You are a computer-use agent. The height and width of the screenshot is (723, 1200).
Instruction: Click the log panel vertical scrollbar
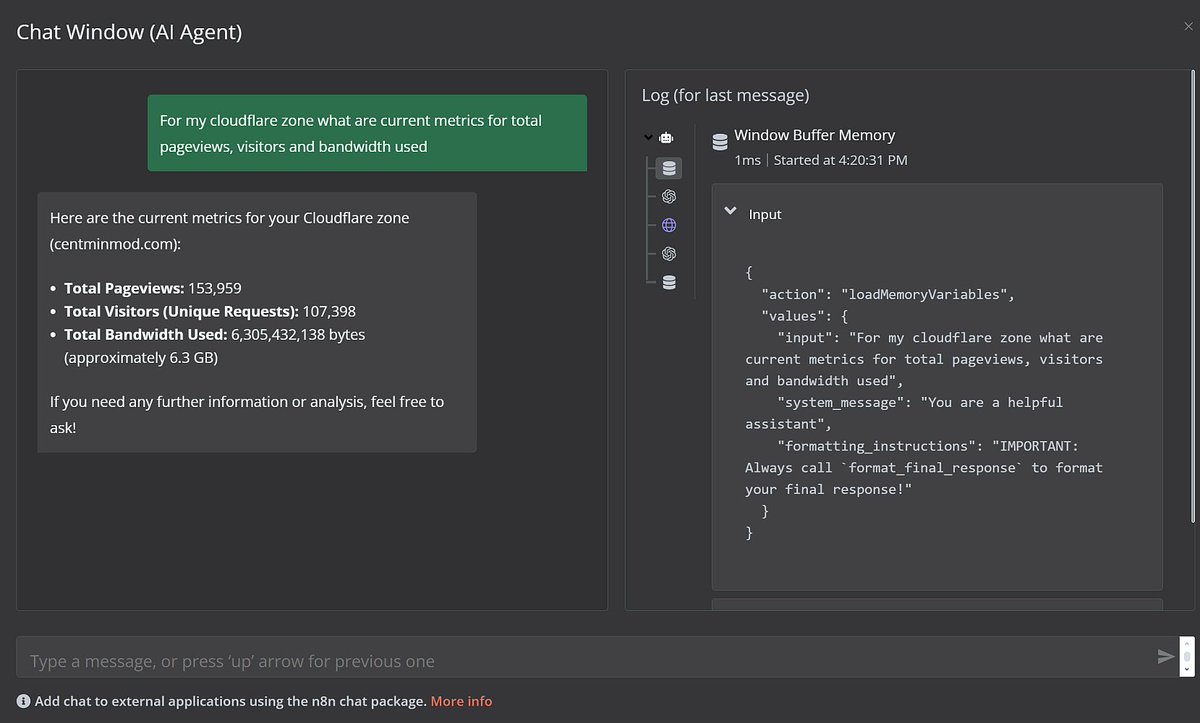pyautogui.click(x=1191, y=295)
